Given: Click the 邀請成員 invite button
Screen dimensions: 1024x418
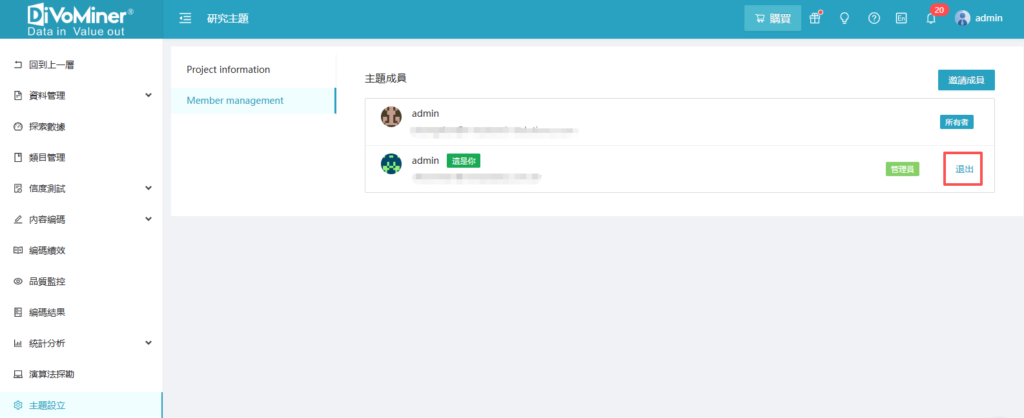Looking at the screenshot, I should click(x=965, y=80).
